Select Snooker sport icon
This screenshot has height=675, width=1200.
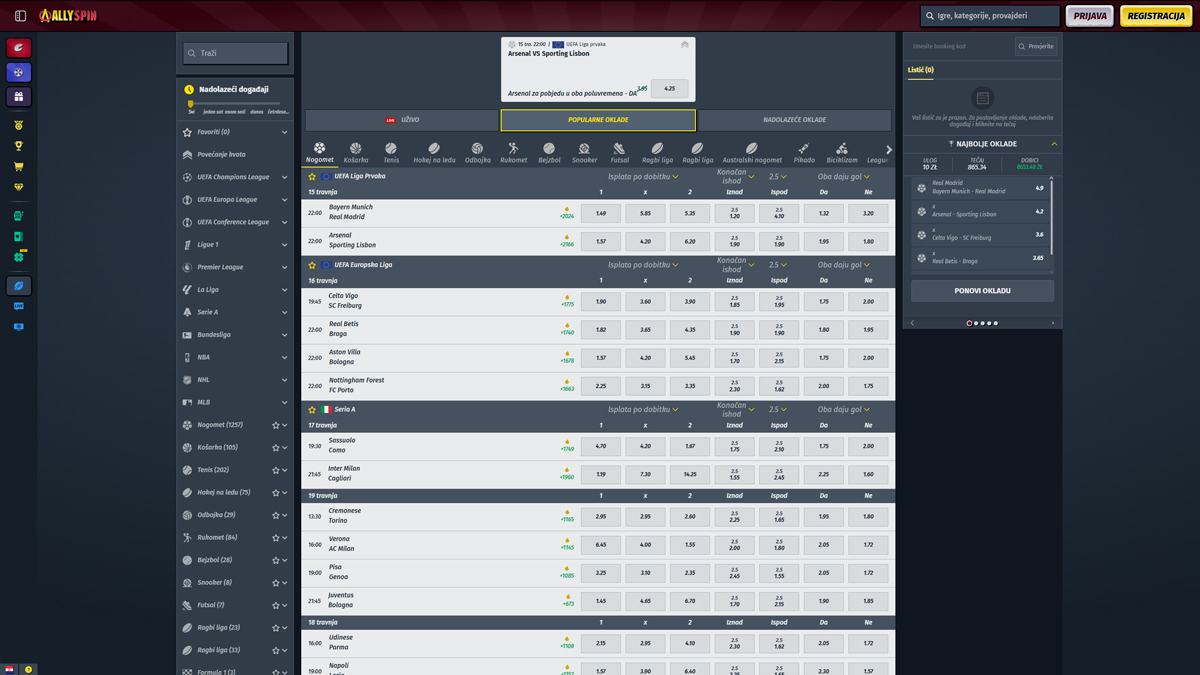click(584, 153)
